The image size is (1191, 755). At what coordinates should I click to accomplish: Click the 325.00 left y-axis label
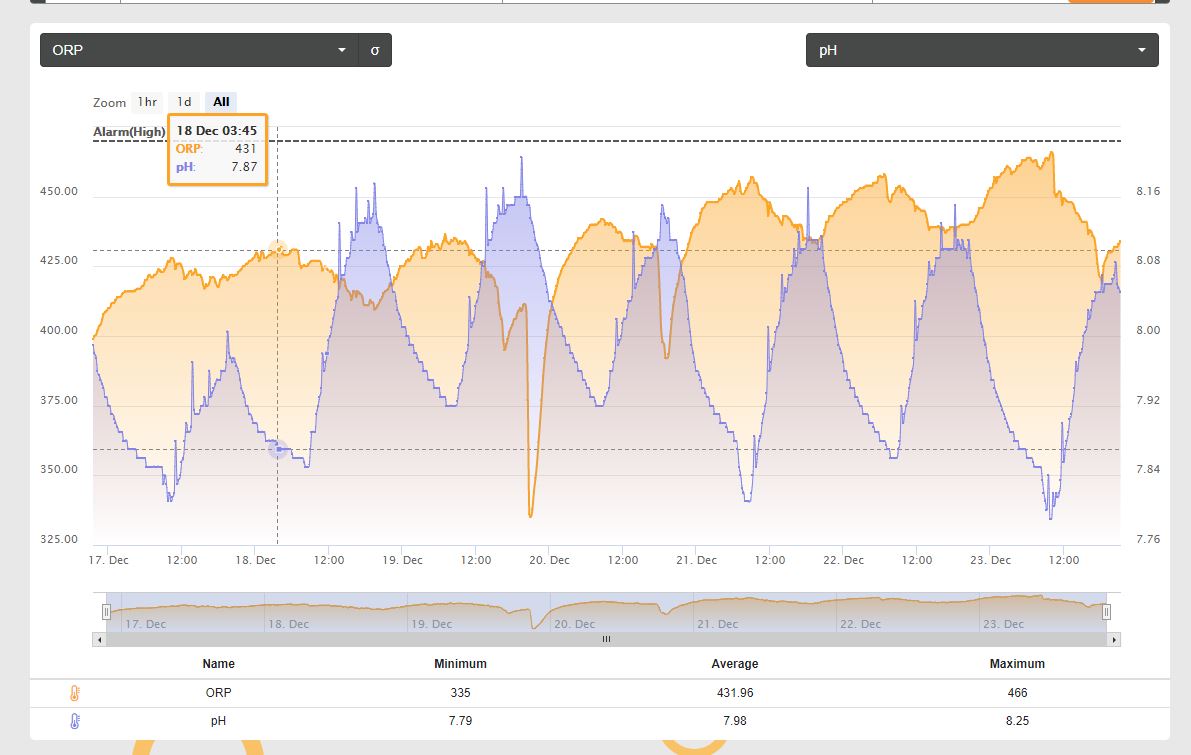pyautogui.click(x=59, y=539)
